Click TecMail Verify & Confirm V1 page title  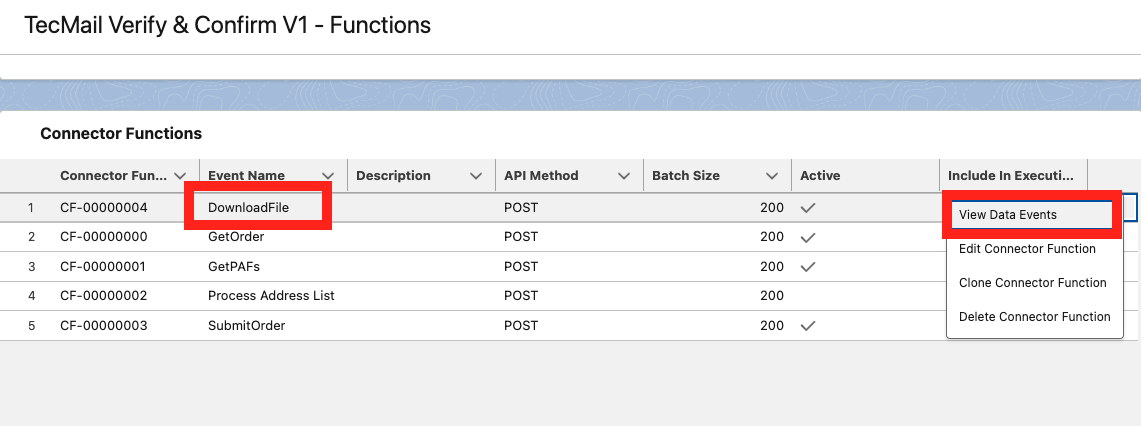click(x=228, y=25)
